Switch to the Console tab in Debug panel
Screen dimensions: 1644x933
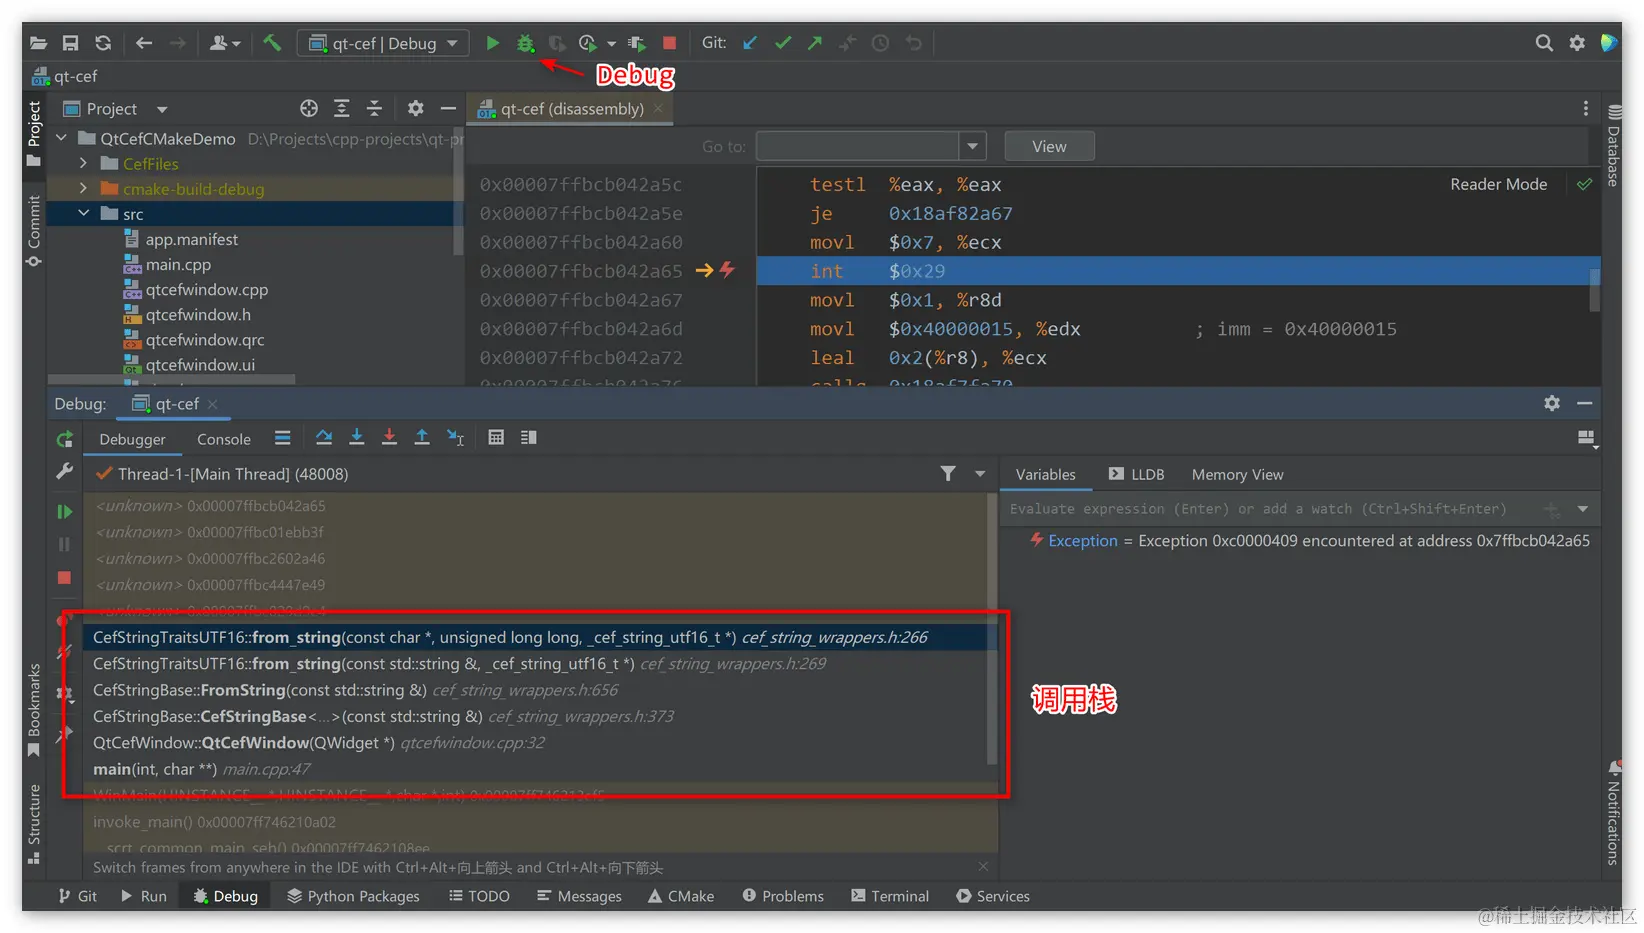tap(222, 439)
